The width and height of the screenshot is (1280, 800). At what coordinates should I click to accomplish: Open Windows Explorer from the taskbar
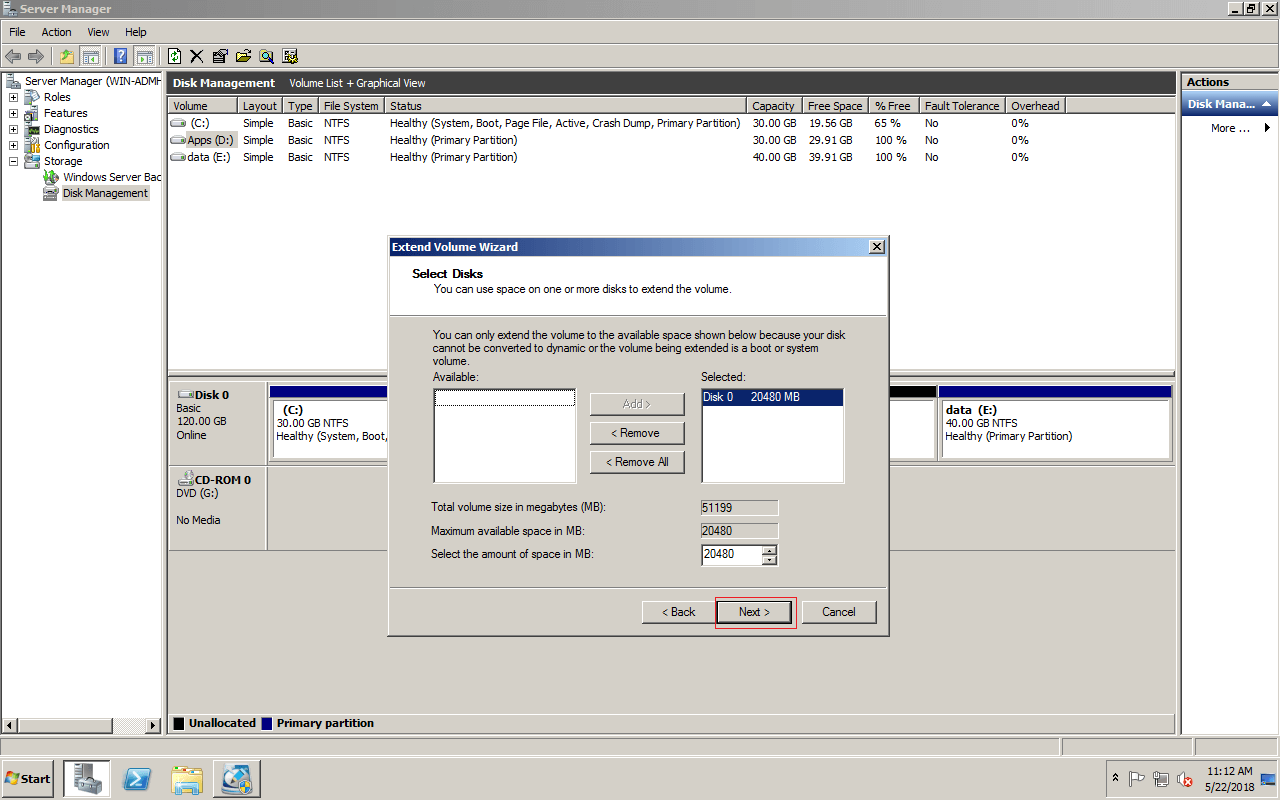(187, 779)
